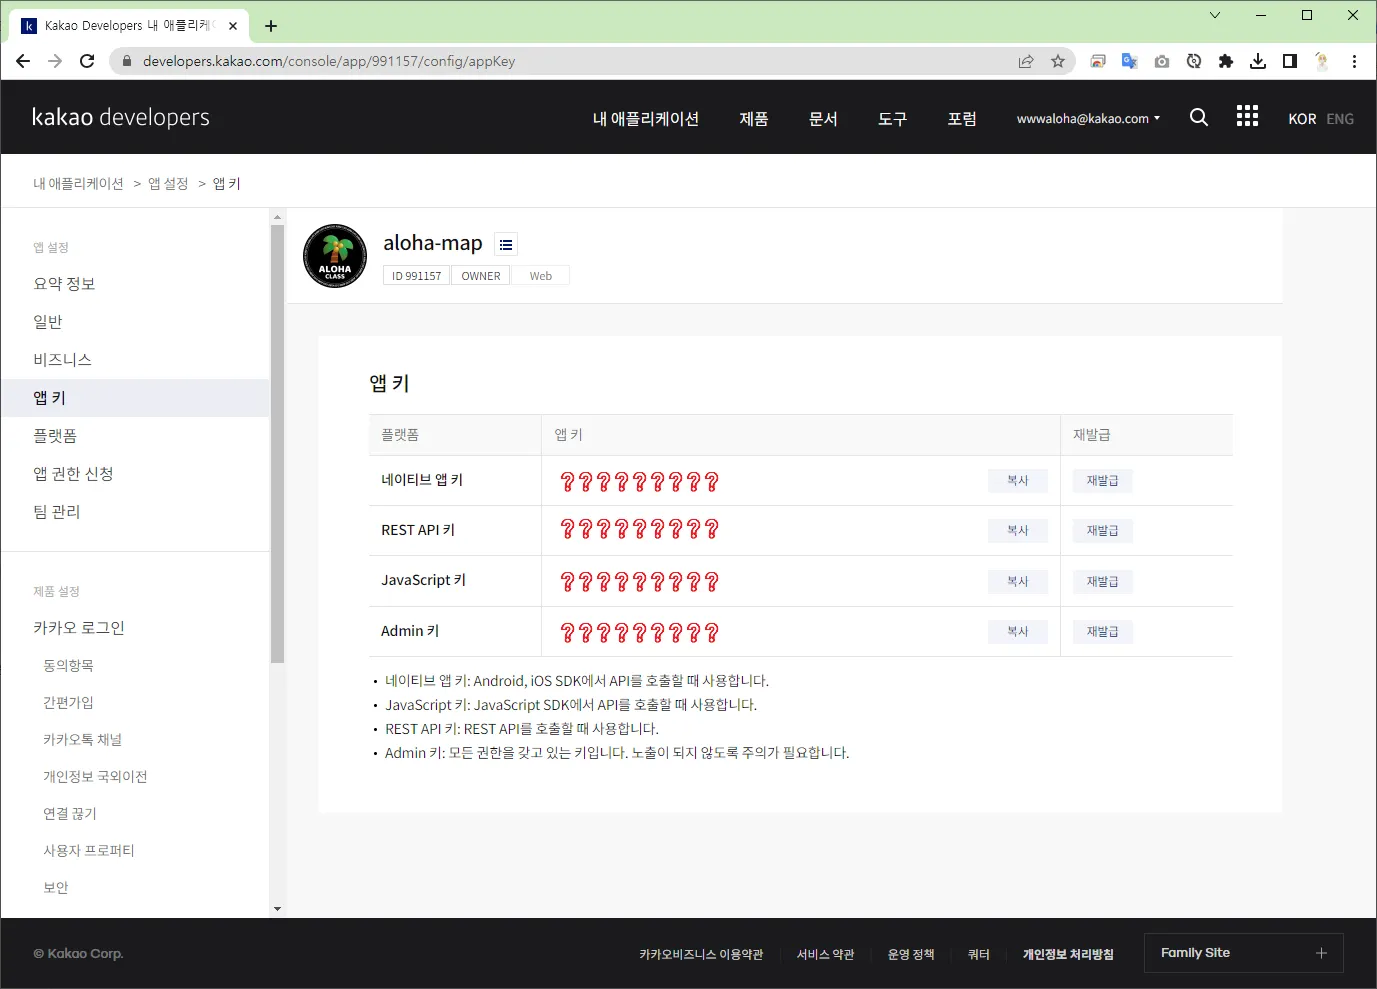Open the Chrome three-dot menu
The width and height of the screenshot is (1377, 989).
1354,61
